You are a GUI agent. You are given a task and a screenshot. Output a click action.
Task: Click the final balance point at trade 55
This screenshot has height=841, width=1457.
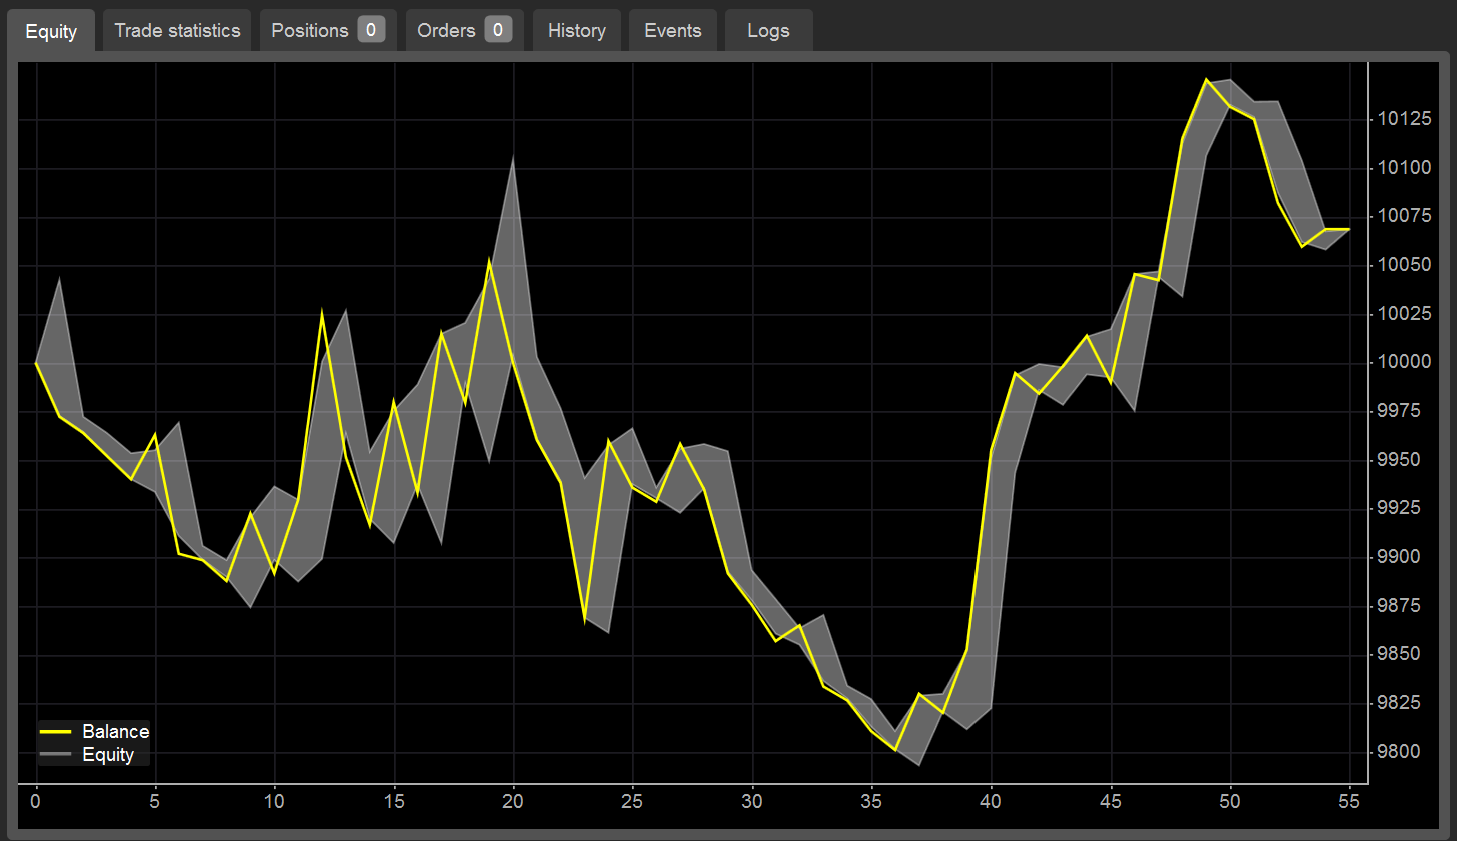click(x=1349, y=230)
